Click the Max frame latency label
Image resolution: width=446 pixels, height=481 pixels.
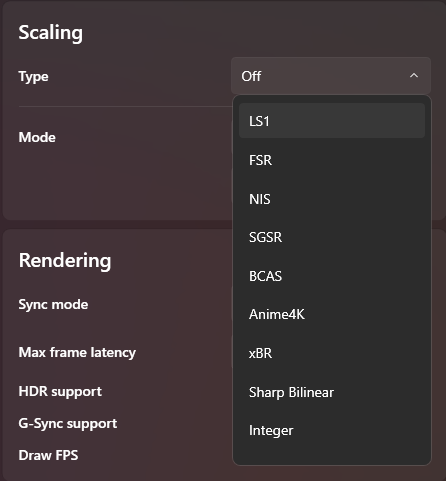(x=77, y=353)
